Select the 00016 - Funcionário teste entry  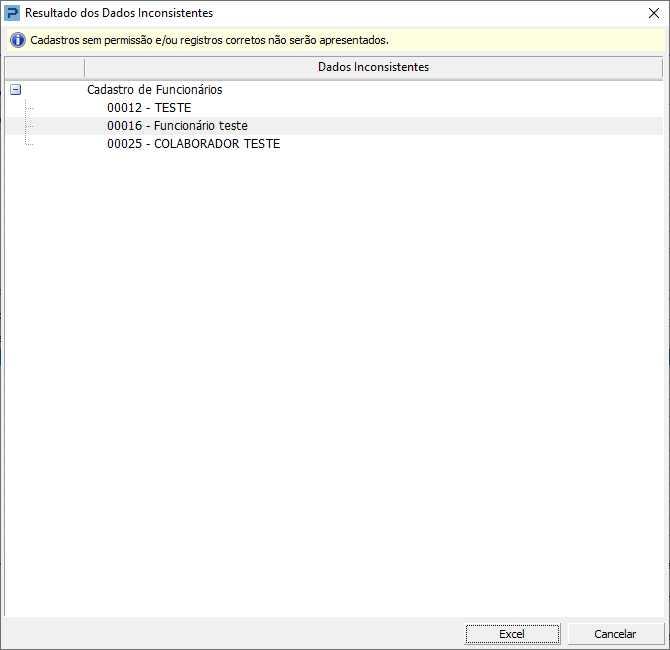pyautogui.click(x=334, y=126)
